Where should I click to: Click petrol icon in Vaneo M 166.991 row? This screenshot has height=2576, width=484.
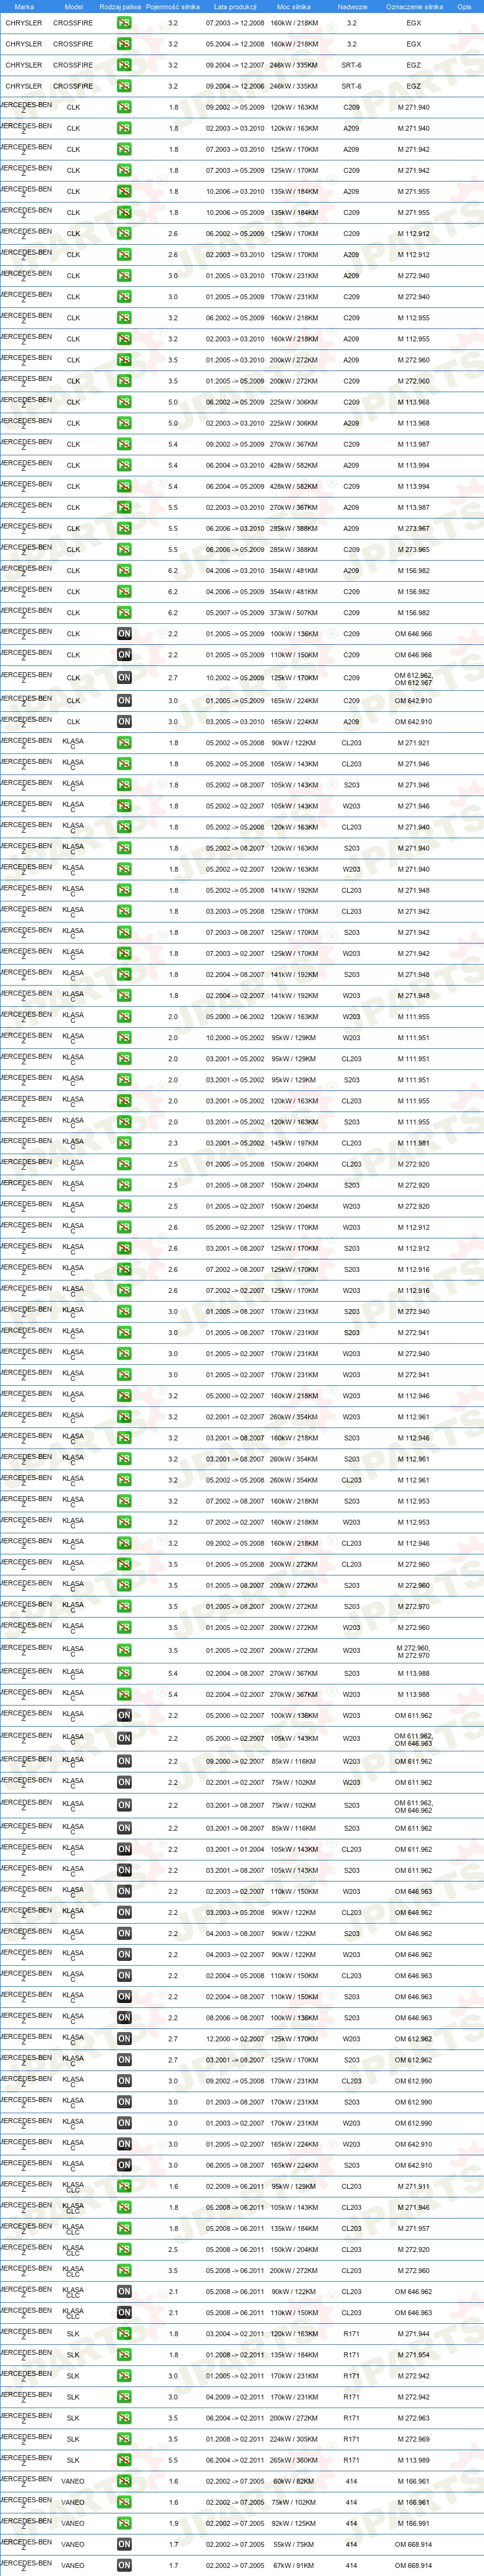pos(124,2523)
